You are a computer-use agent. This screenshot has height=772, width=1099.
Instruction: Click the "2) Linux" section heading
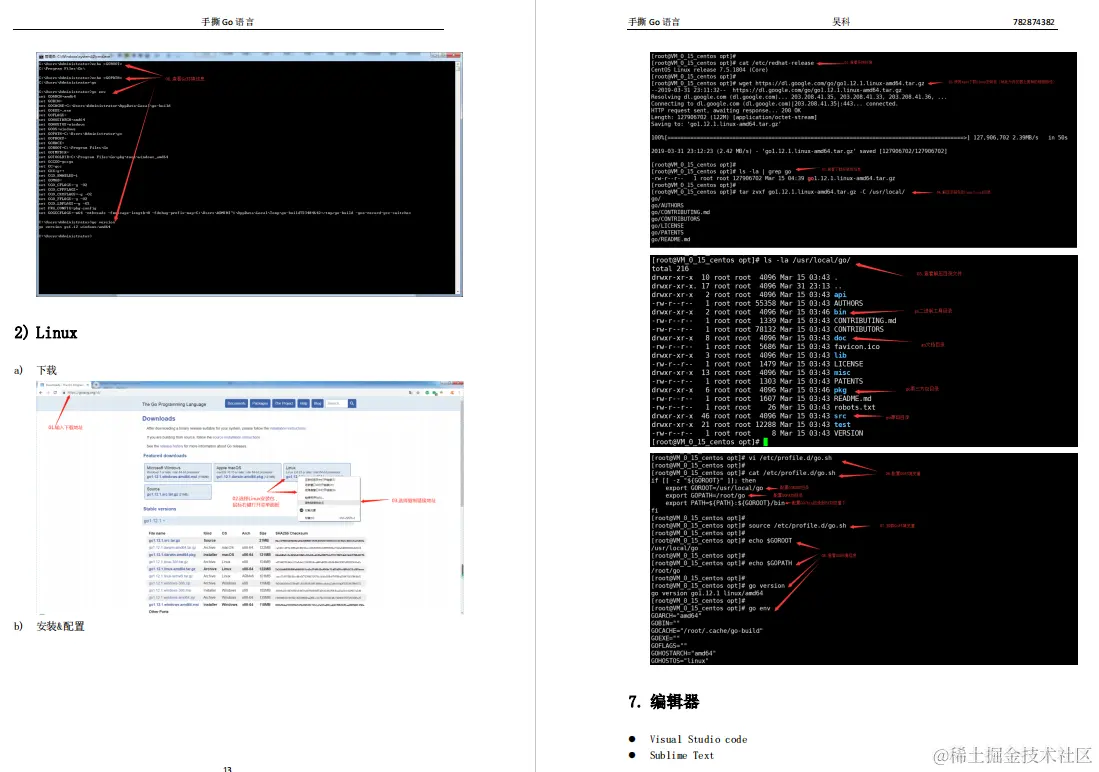(46, 332)
